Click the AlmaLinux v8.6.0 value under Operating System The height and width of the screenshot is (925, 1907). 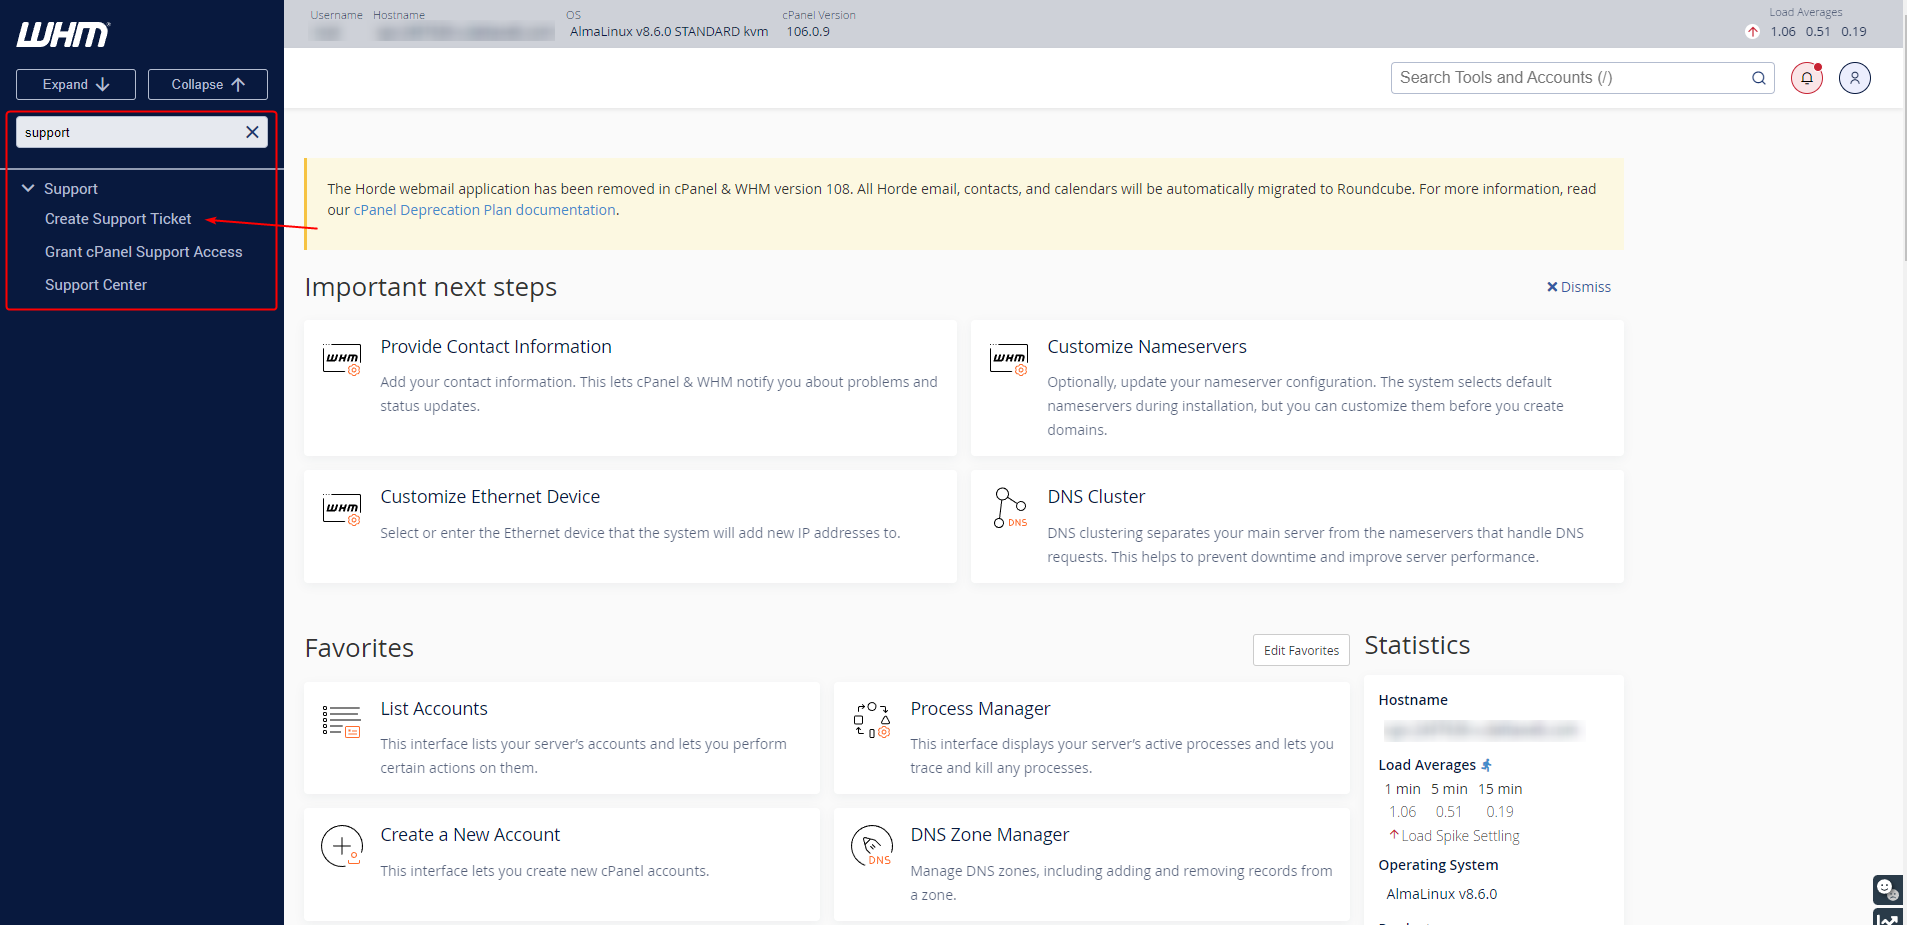[x=1442, y=894]
